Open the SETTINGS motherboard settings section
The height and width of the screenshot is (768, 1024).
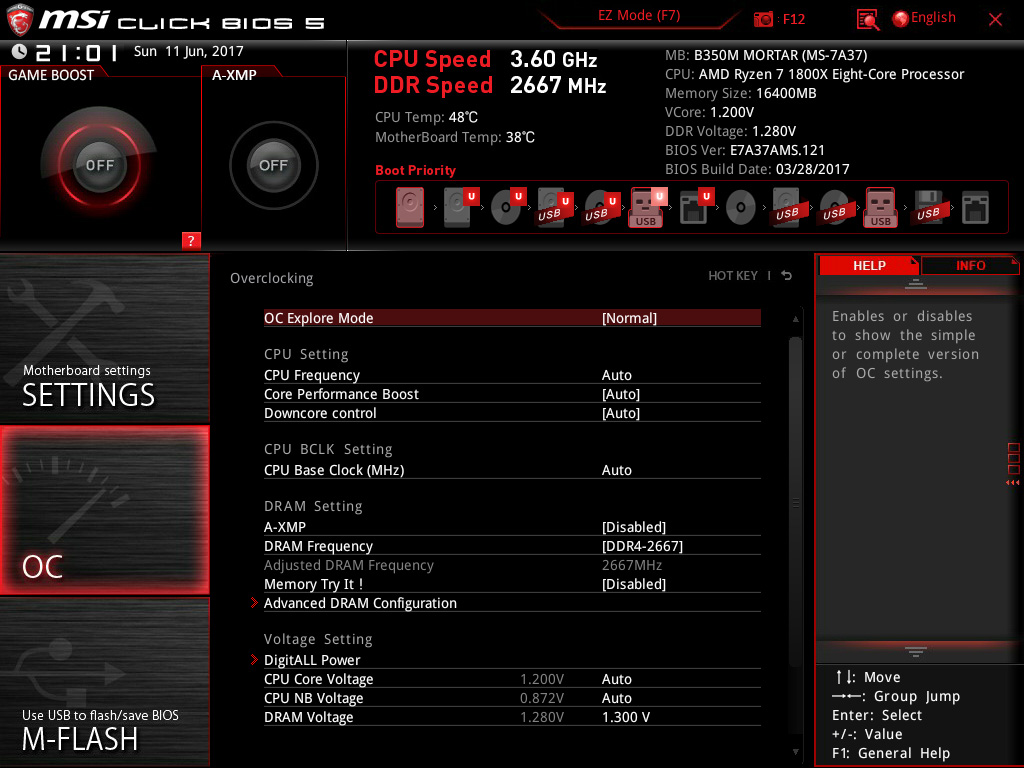104,338
